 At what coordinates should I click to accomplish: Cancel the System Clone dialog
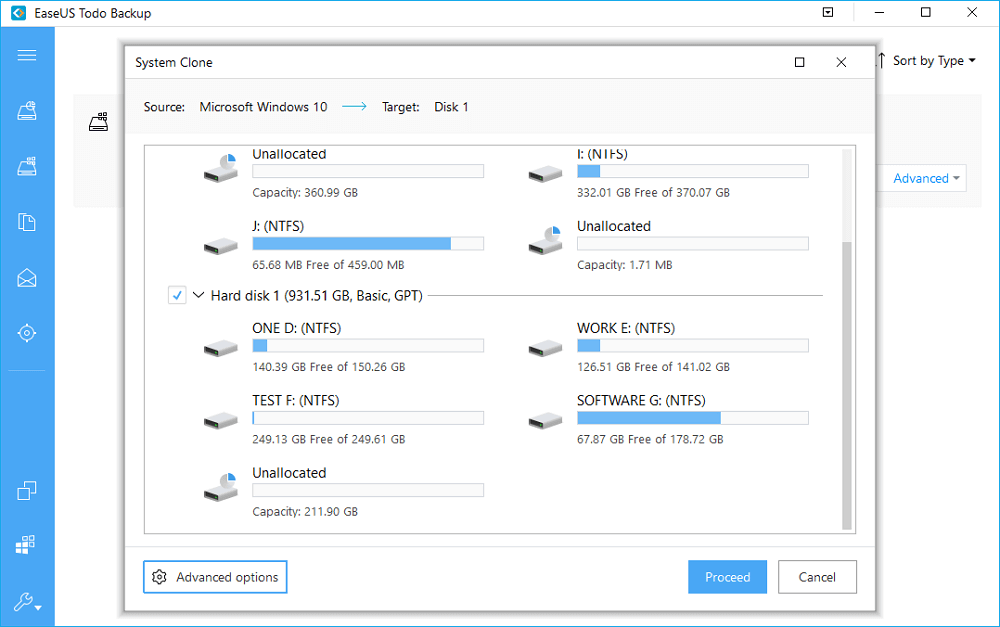coord(817,577)
